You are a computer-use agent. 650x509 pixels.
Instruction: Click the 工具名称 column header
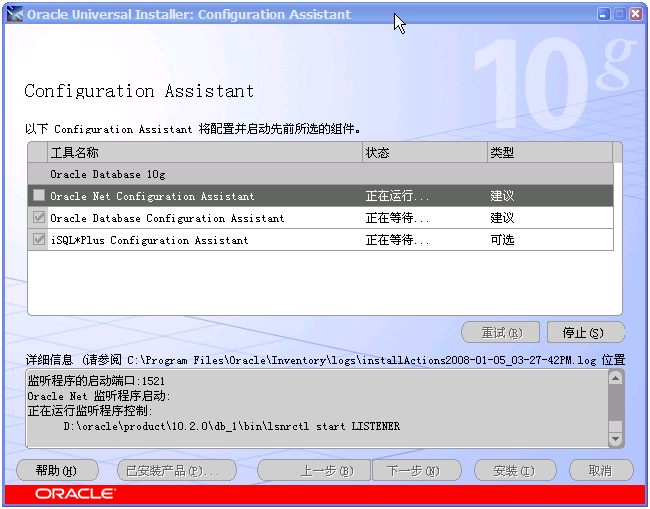click(x=205, y=153)
